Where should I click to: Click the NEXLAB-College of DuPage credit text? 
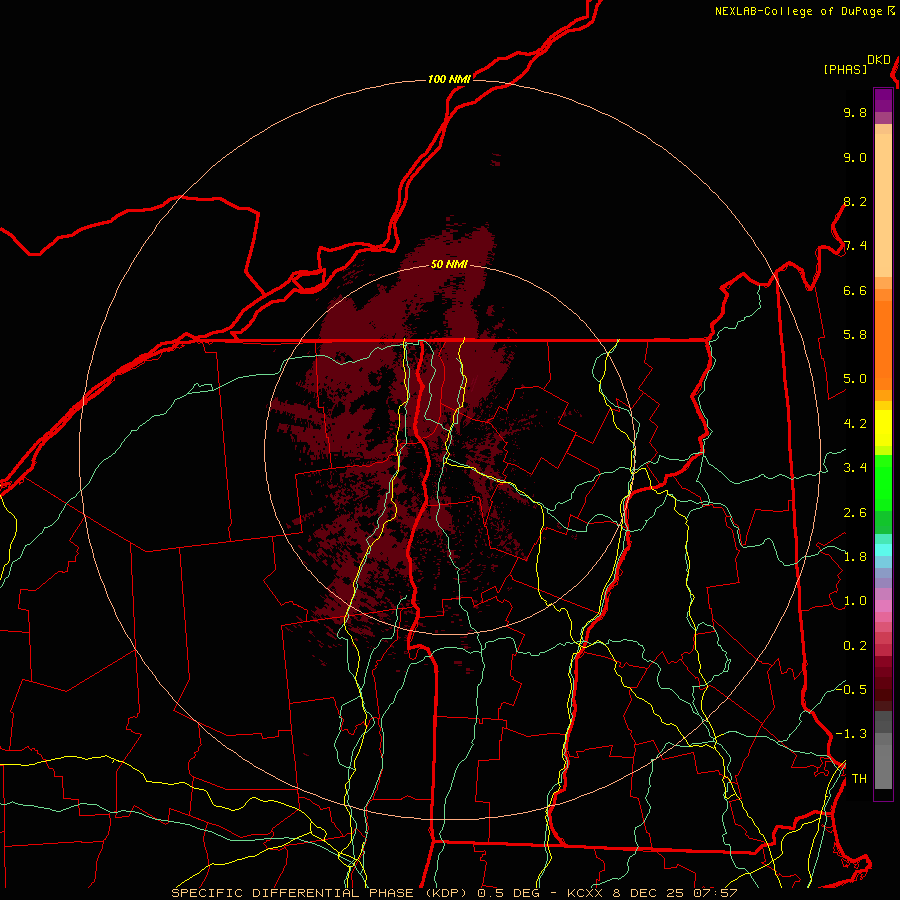tap(798, 11)
